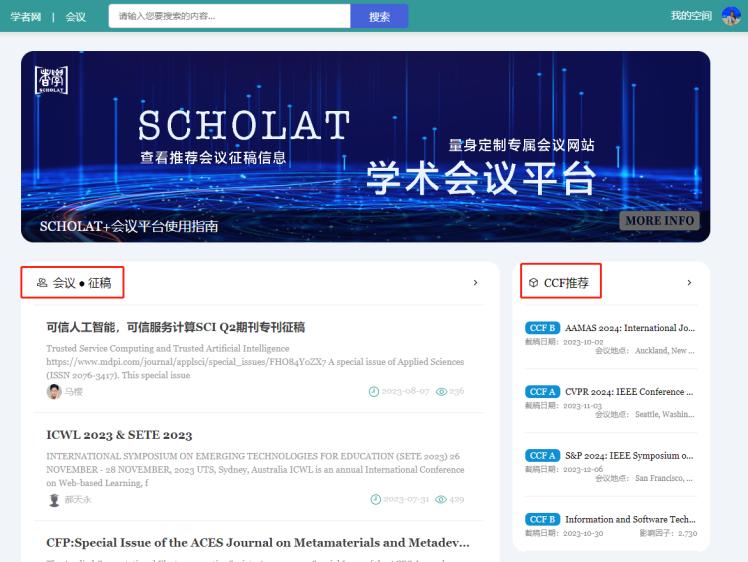Image resolution: width=748 pixels, height=562 pixels.
Task: Click CCF A badge on the CVPR 2024 entry
Action: click(x=542, y=392)
